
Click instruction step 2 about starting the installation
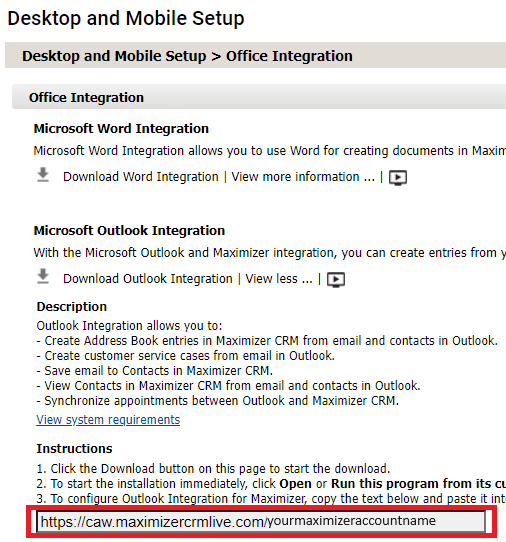(271, 483)
